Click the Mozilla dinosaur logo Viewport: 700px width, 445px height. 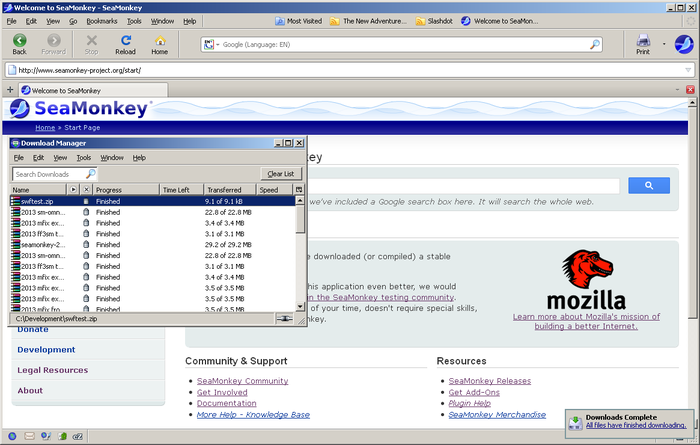[587, 268]
